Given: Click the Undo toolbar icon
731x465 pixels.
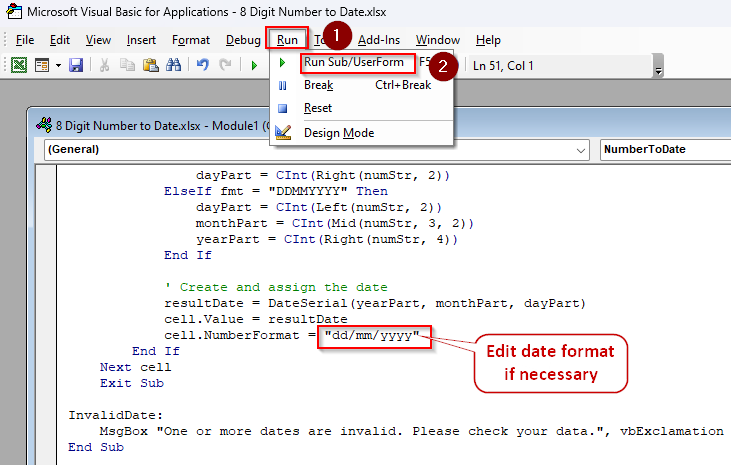Looking at the screenshot, I should (203, 65).
